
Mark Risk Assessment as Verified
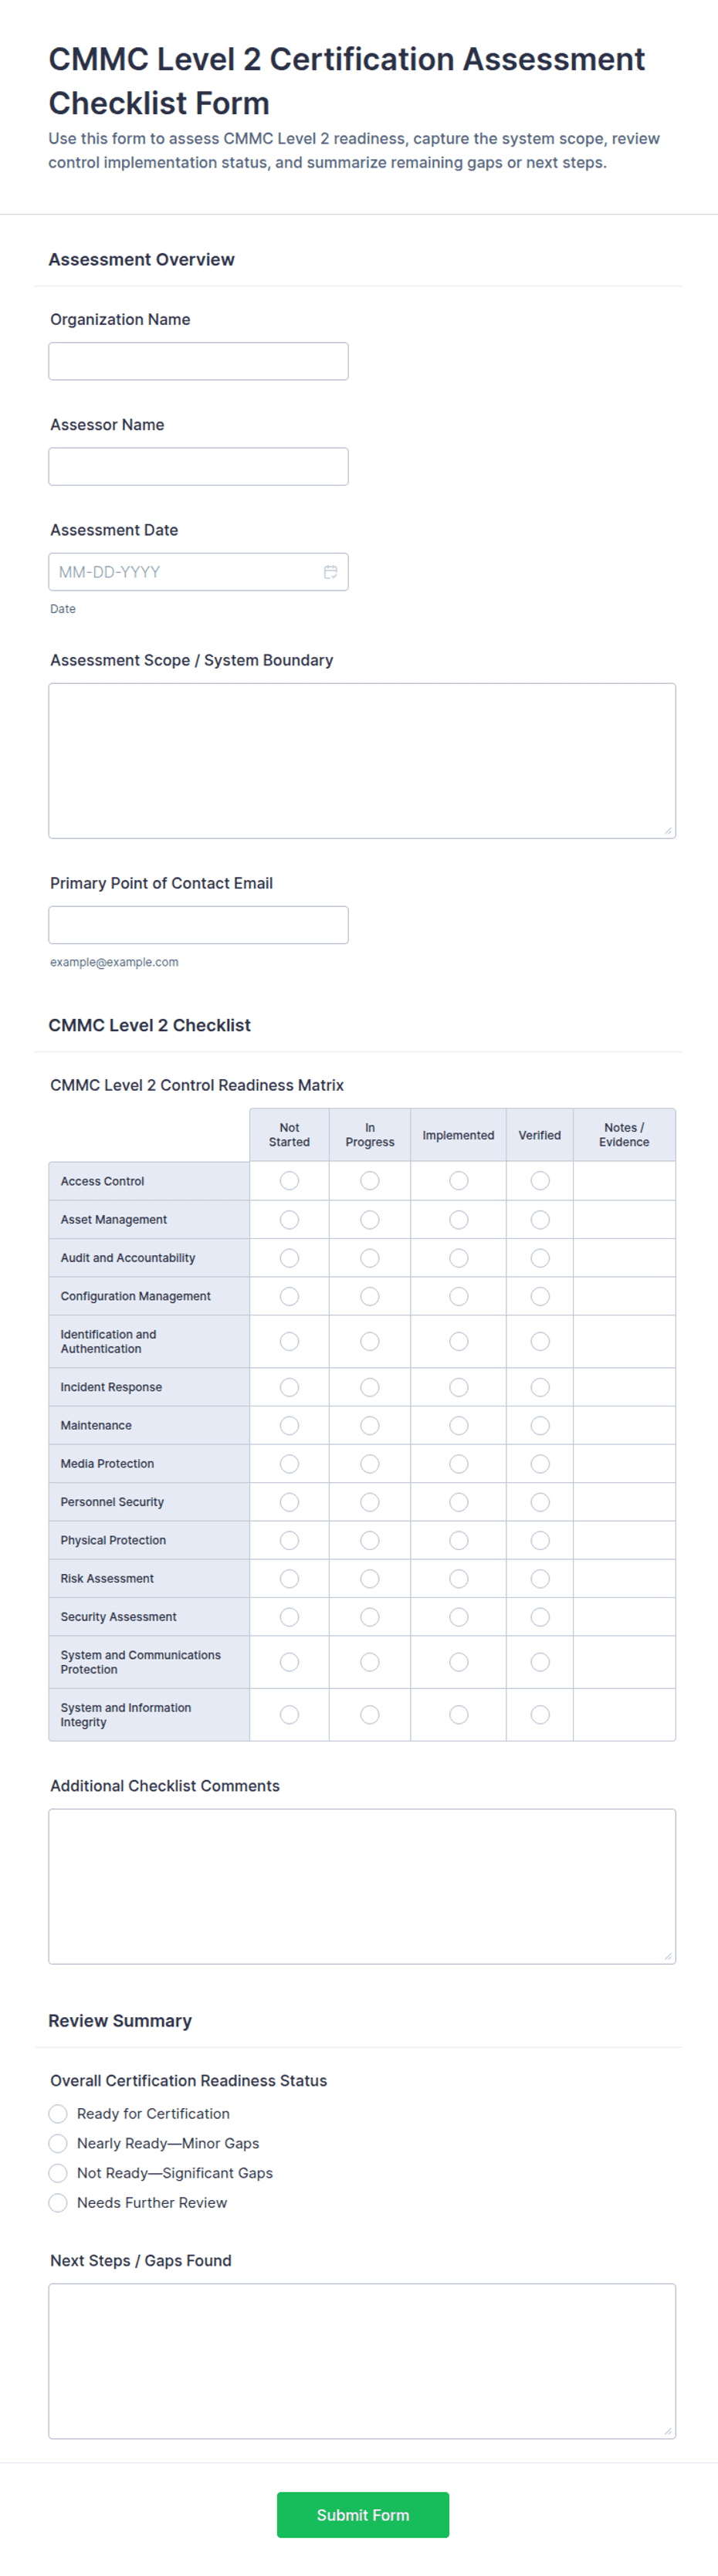point(540,1579)
